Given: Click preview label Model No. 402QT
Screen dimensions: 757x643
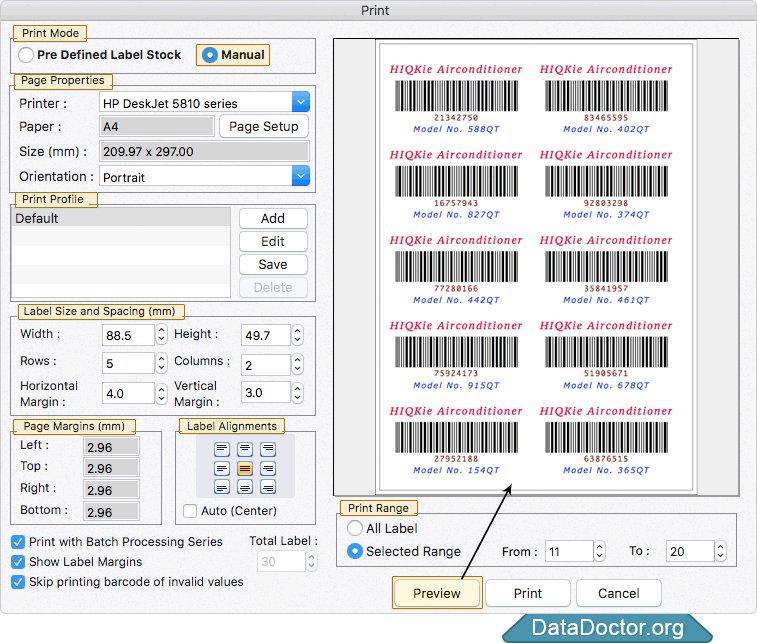Looking at the screenshot, I should [x=606, y=129].
